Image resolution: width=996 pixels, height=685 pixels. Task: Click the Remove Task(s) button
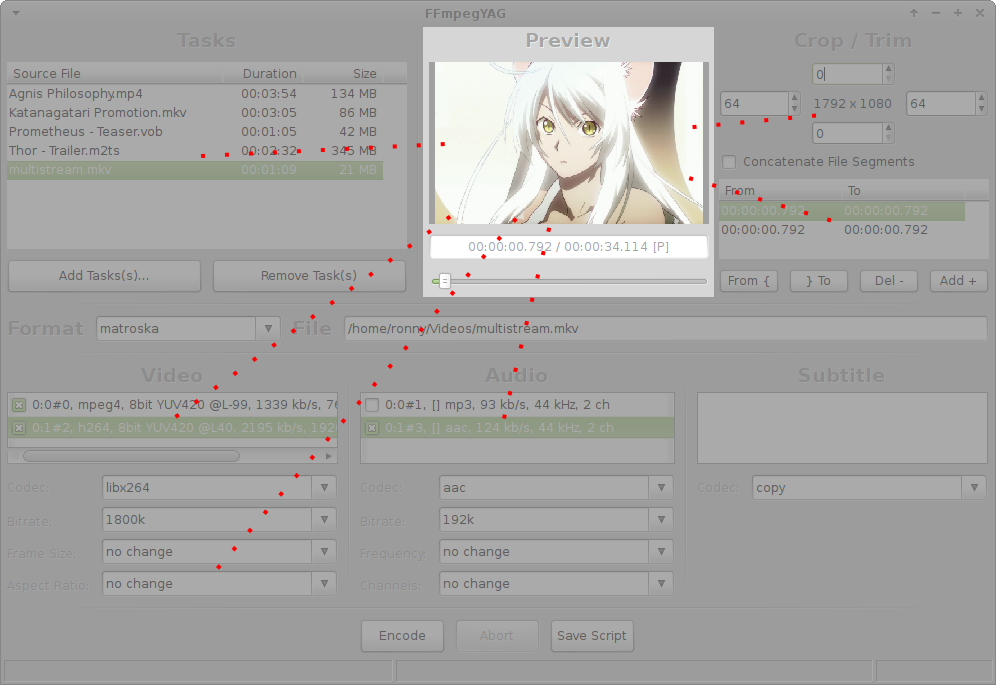point(309,276)
